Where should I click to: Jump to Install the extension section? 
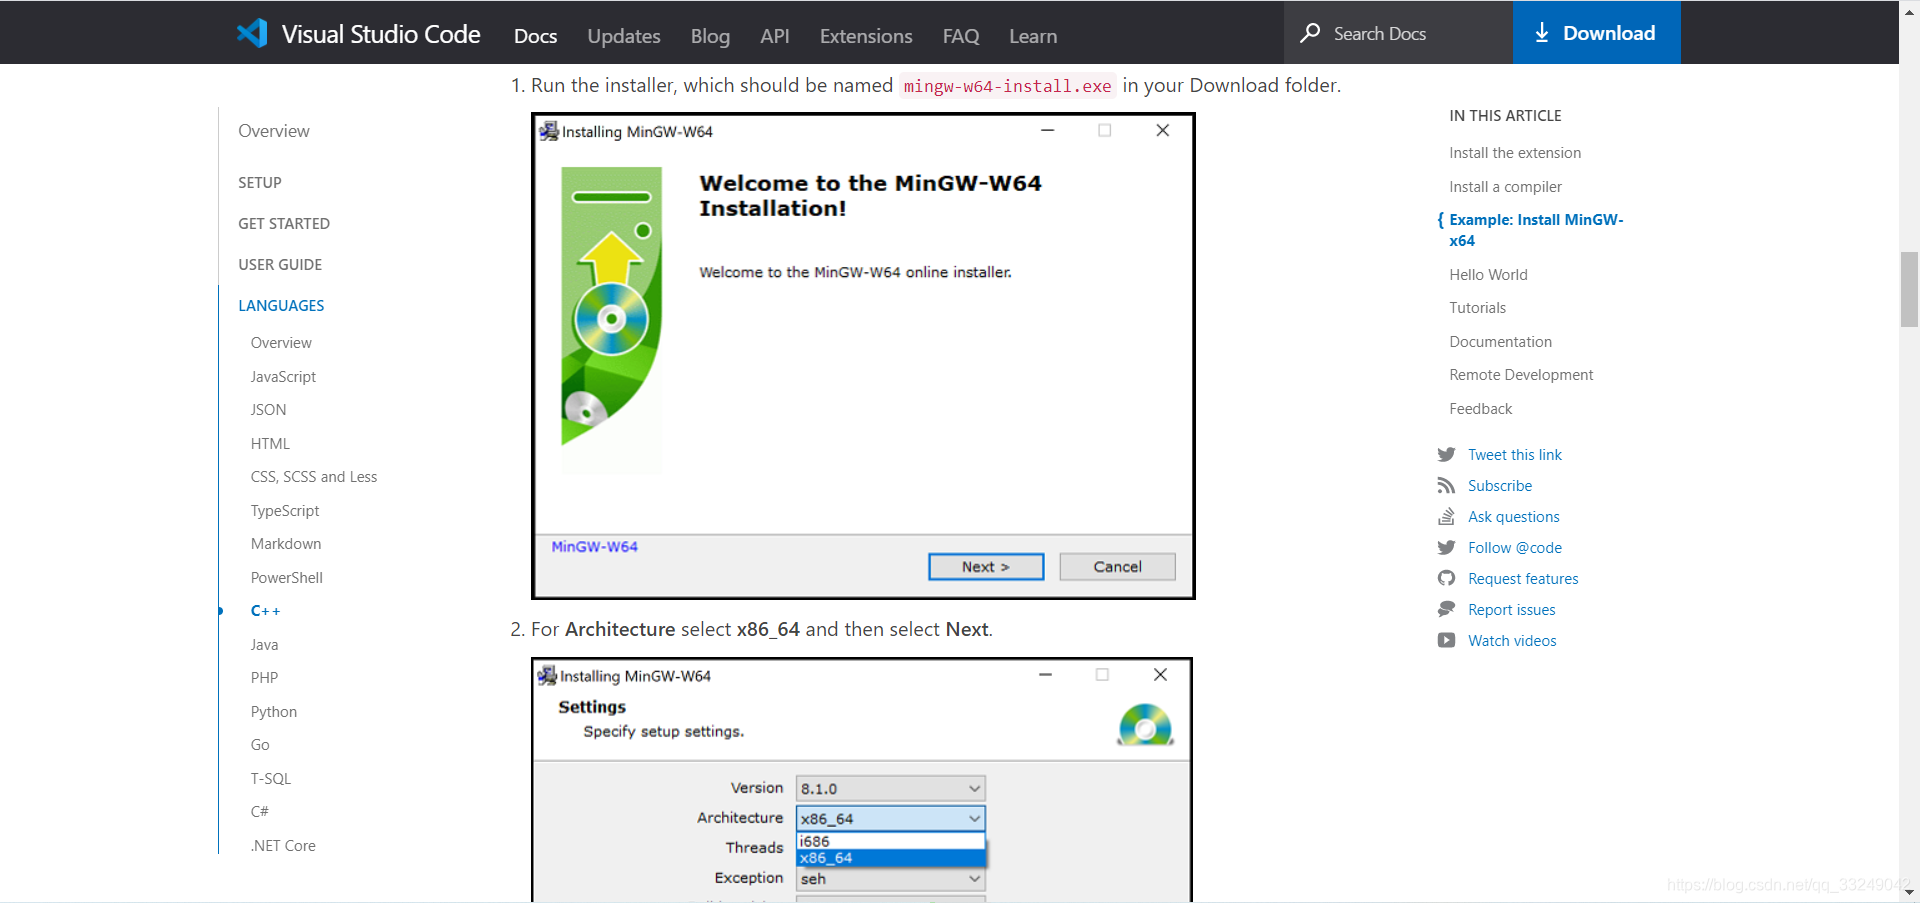point(1515,153)
